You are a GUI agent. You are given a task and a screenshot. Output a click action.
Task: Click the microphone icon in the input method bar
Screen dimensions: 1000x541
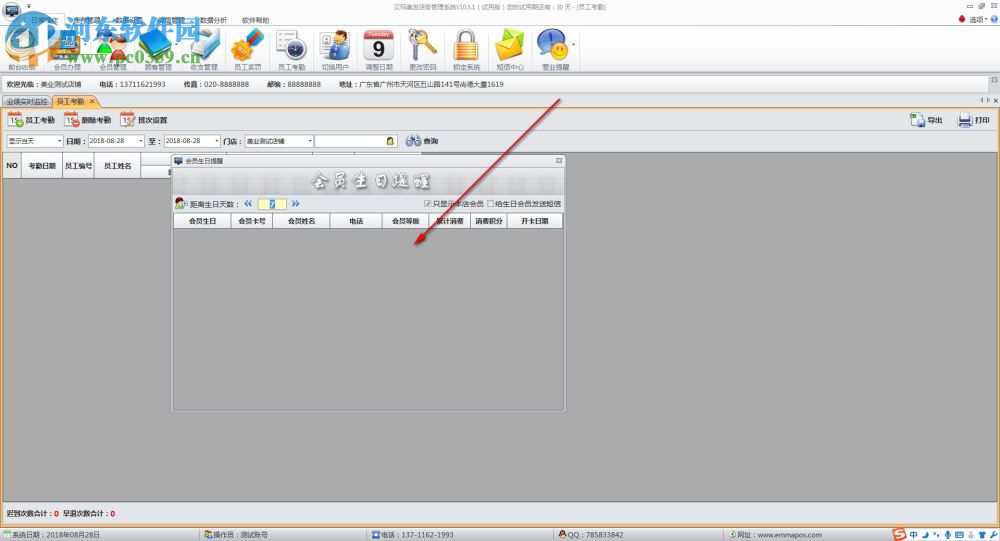click(x=948, y=535)
